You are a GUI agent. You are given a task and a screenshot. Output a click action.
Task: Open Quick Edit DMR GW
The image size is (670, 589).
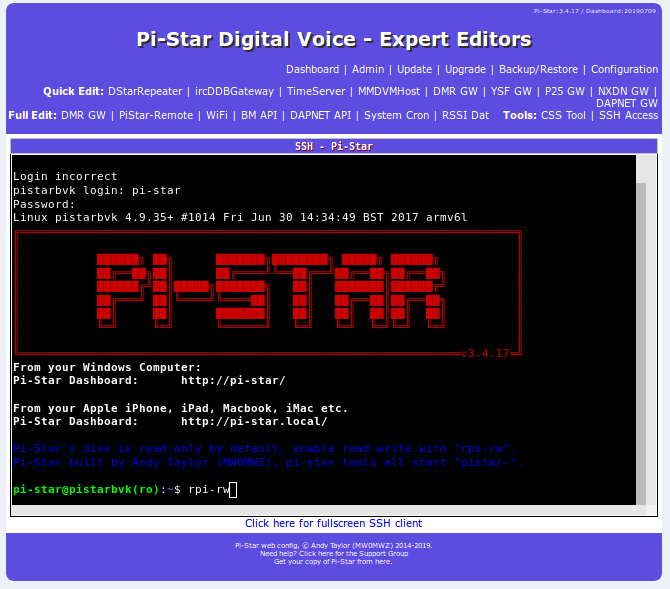[455, 91]
